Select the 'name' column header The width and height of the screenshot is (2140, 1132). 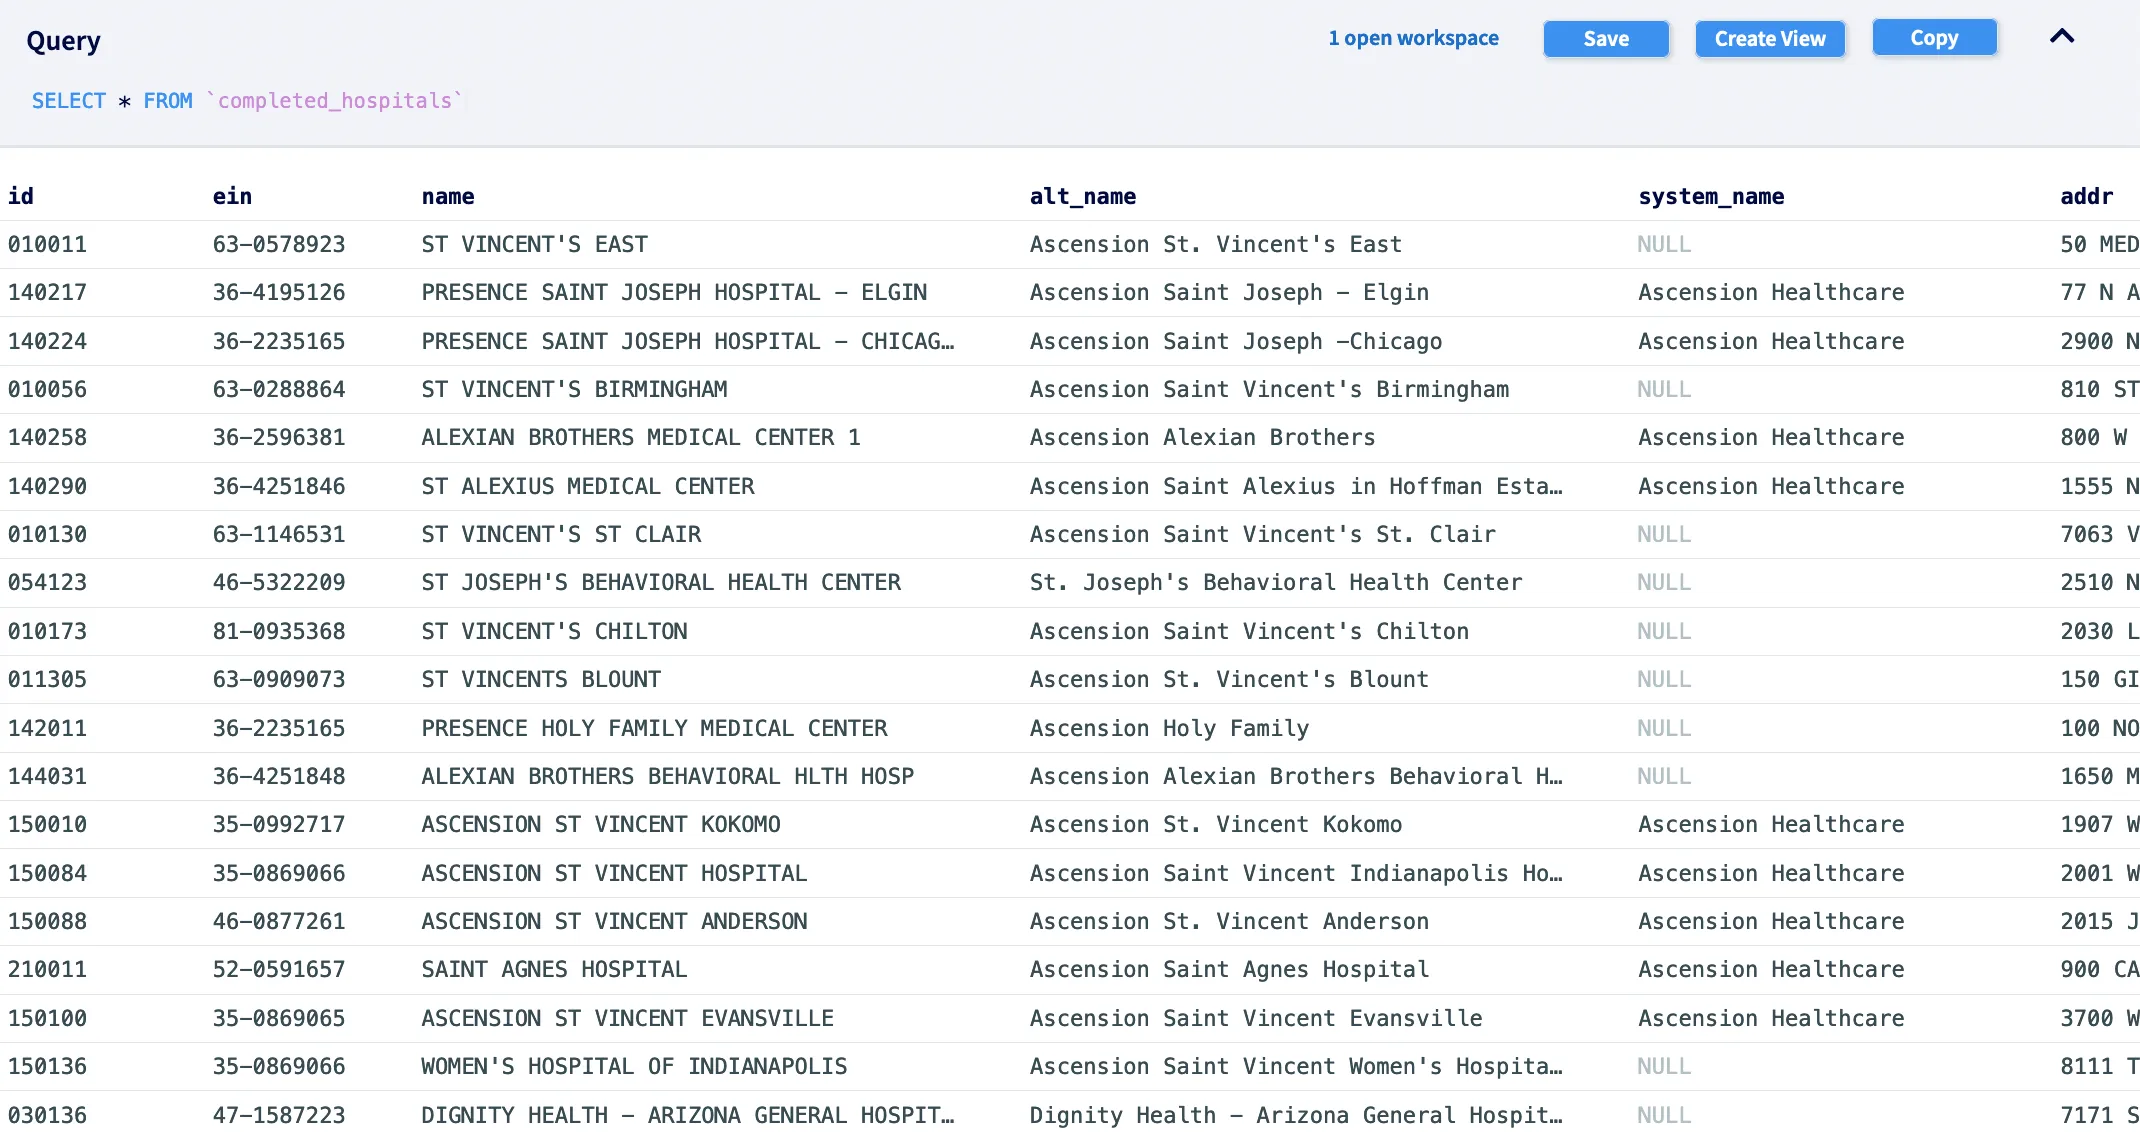point(448,196)
